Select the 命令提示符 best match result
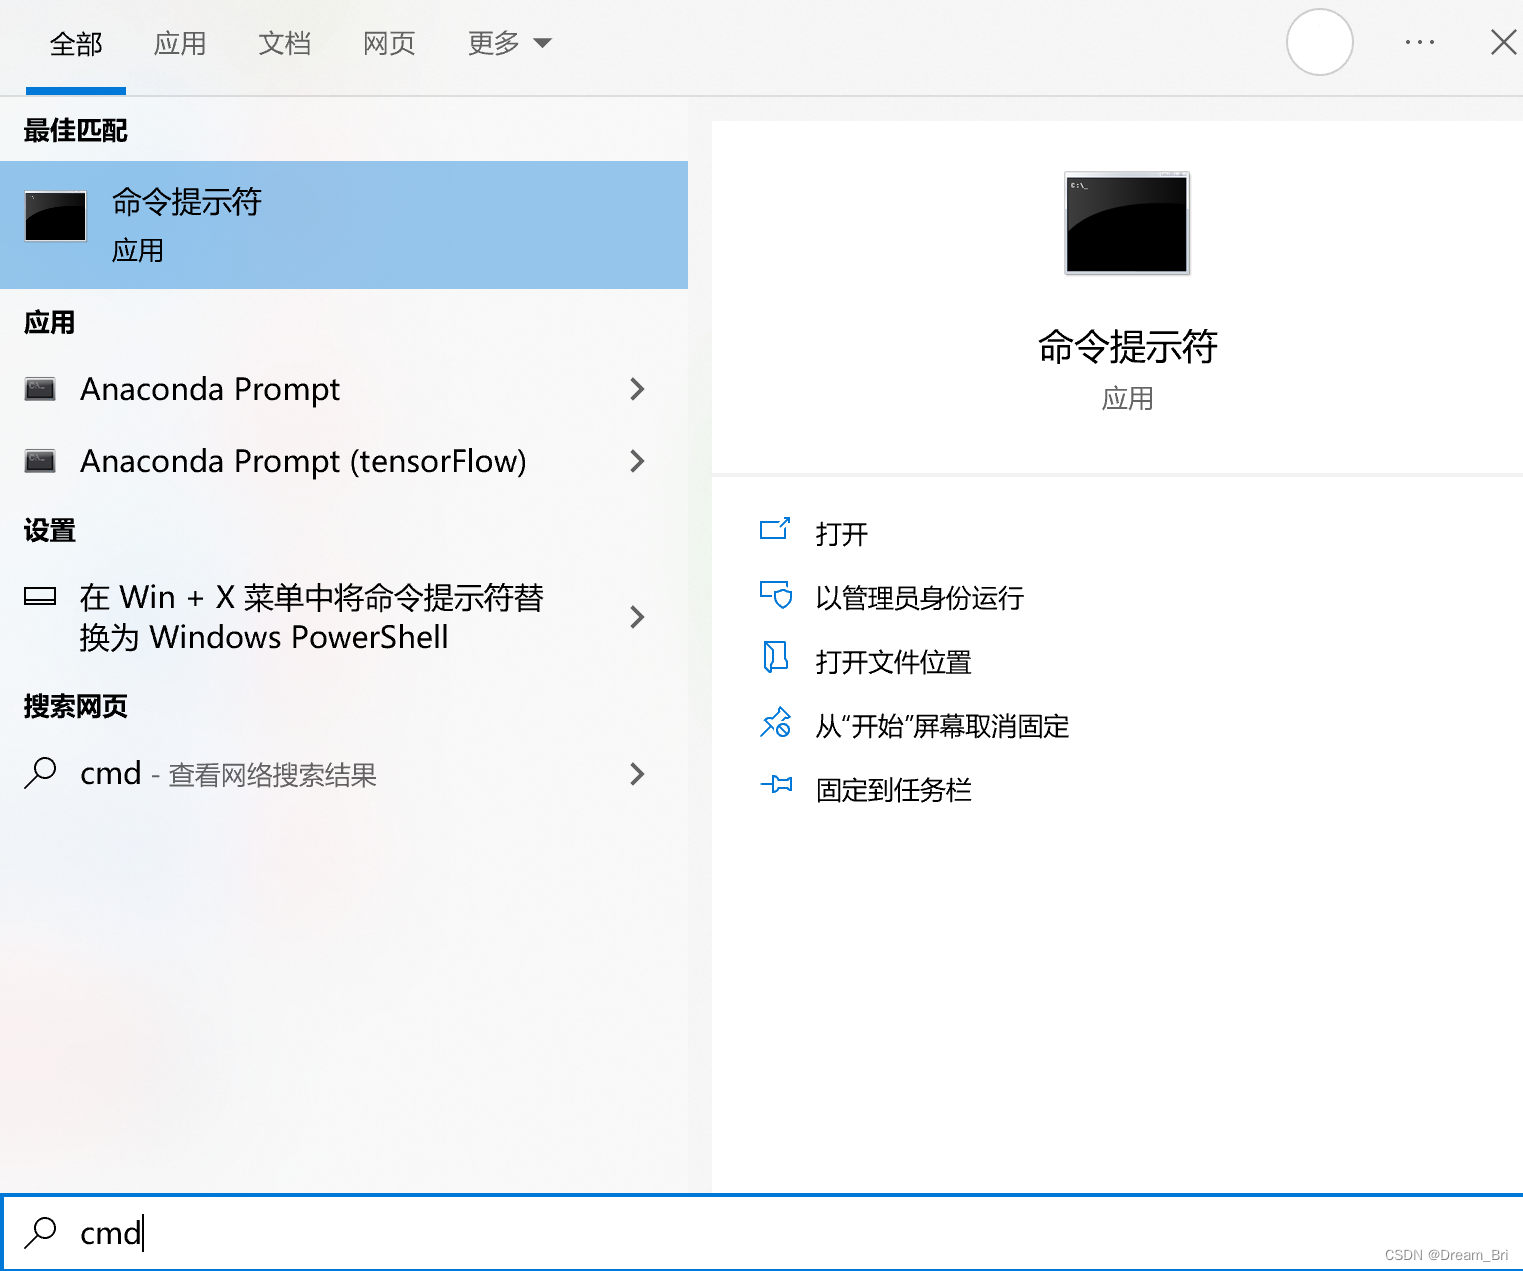The image size is (1523, 1271). pos(344,225)
